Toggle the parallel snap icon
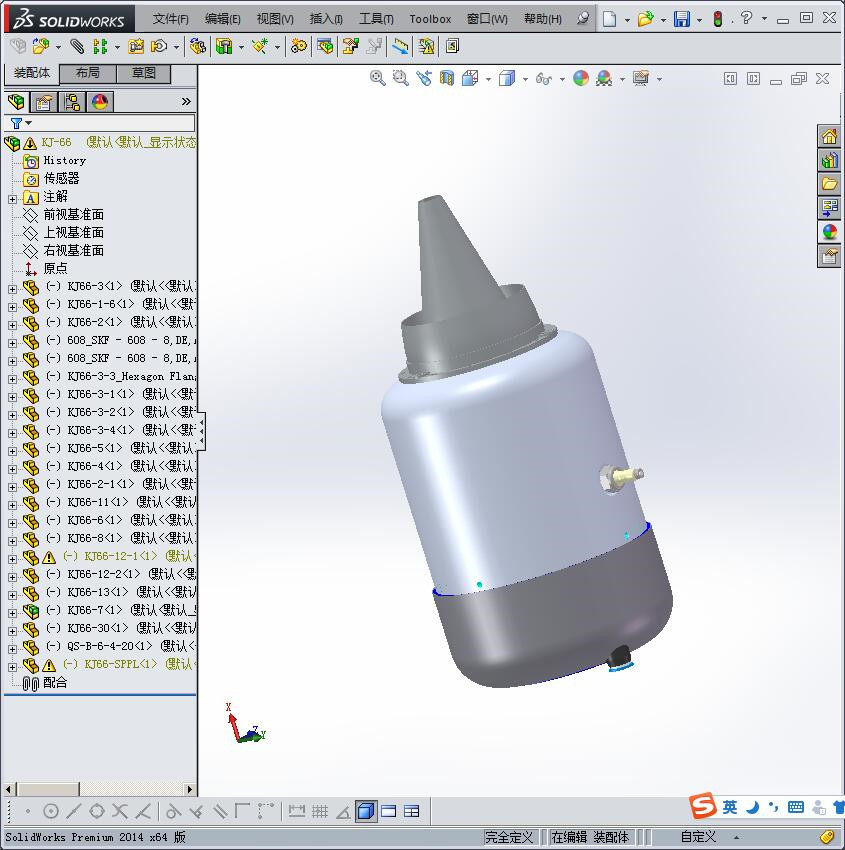 coord(220,811)
